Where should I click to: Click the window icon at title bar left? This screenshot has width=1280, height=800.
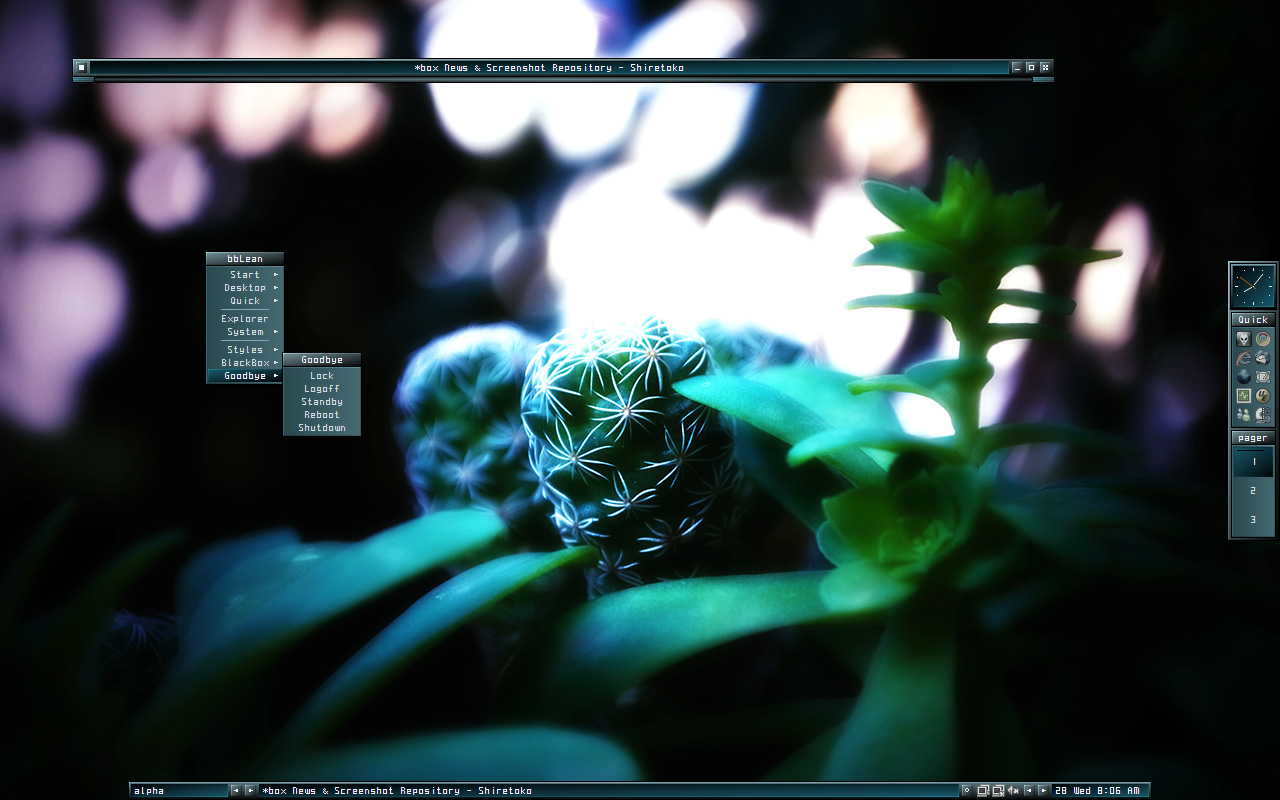coord(82,67)
